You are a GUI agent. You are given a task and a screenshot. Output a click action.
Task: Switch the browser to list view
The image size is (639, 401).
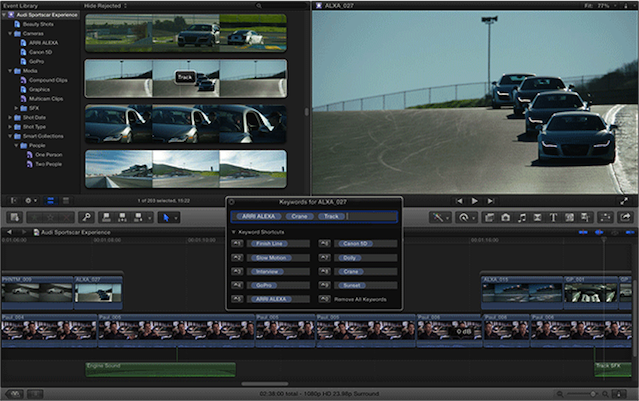pyautogui.click(x=66, y=200)
